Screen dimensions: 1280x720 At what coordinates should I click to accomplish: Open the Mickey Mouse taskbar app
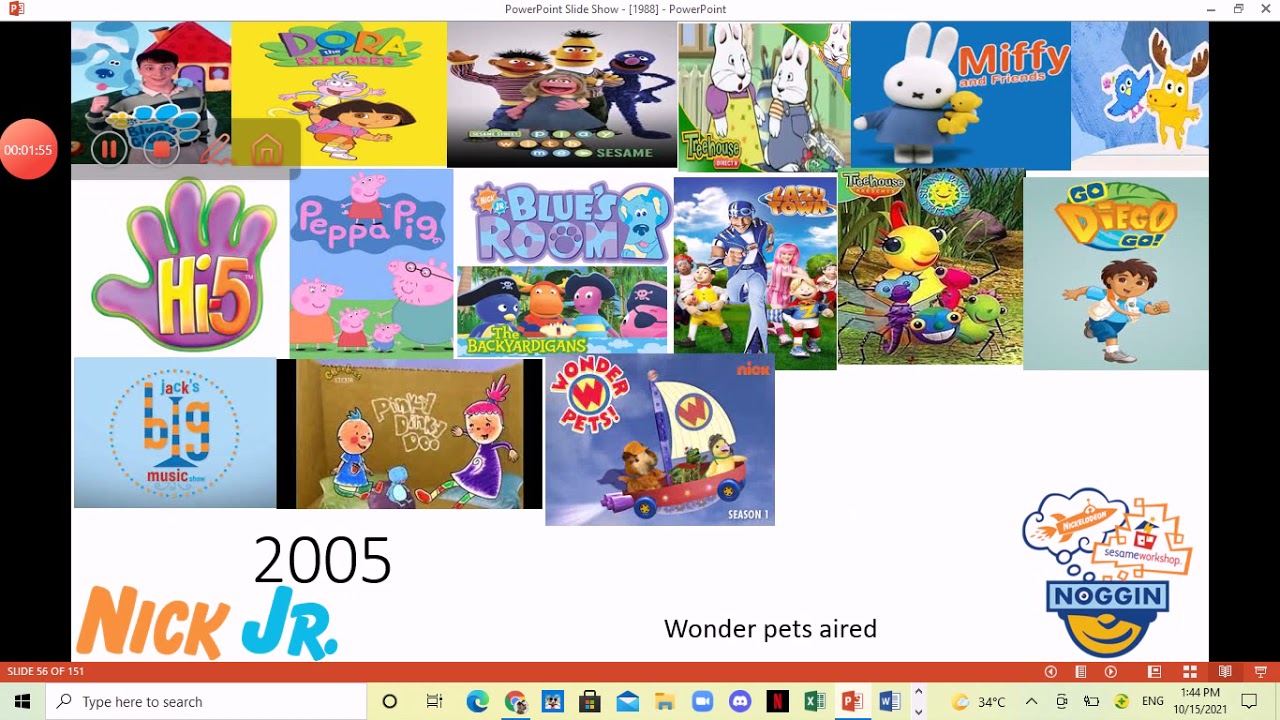[552, 702]
